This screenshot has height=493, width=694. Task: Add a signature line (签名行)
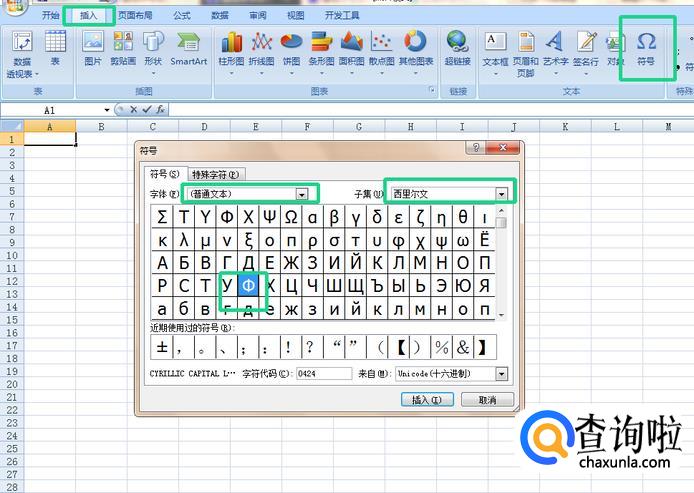point(586,52)
